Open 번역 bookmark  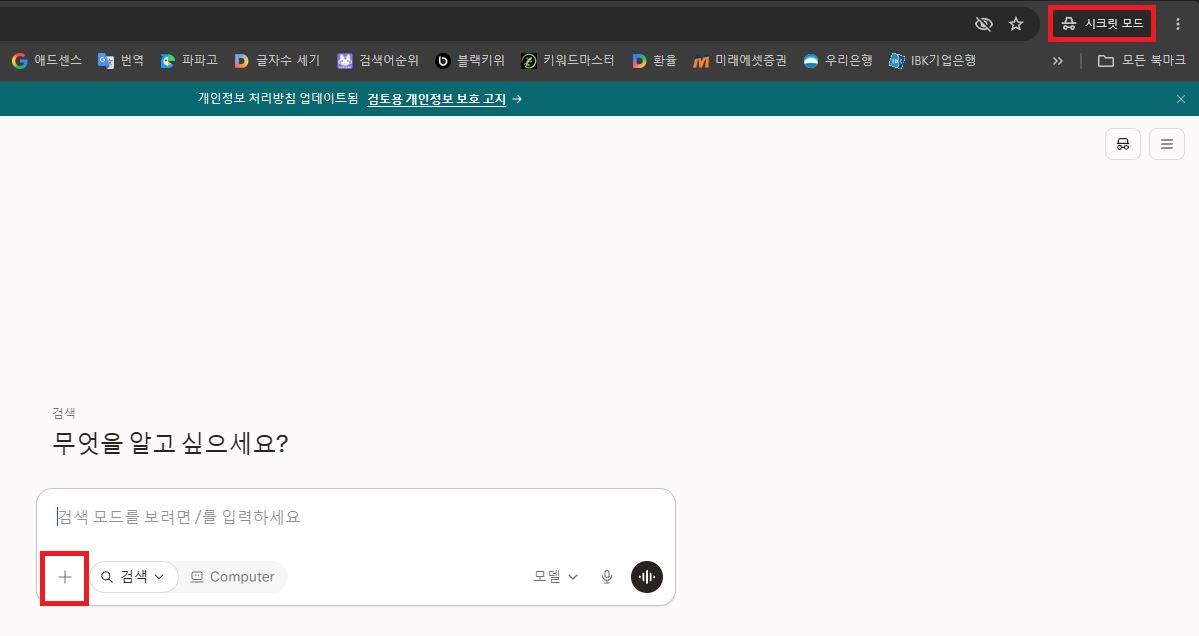tap(121, 60)
